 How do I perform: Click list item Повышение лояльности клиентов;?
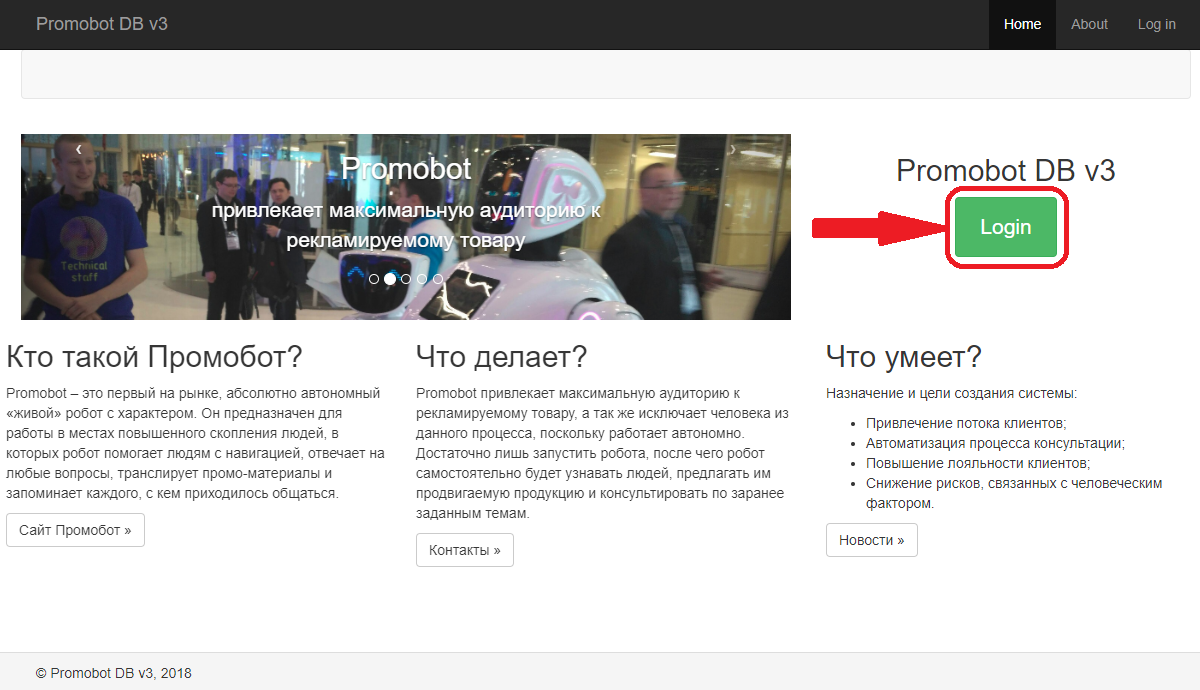click(x=978, y=463)
